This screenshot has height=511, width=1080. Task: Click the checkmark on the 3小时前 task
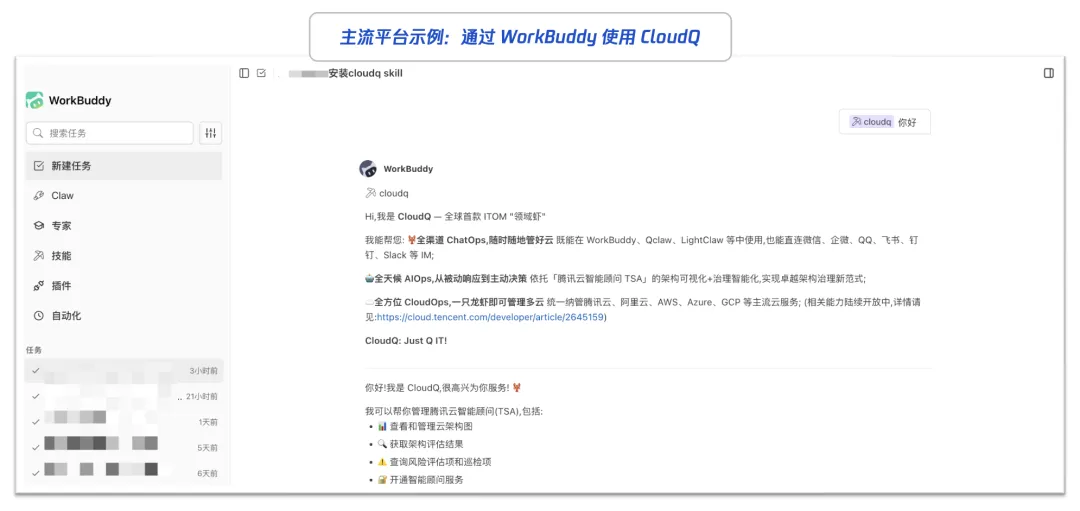[x=36, y=371]
